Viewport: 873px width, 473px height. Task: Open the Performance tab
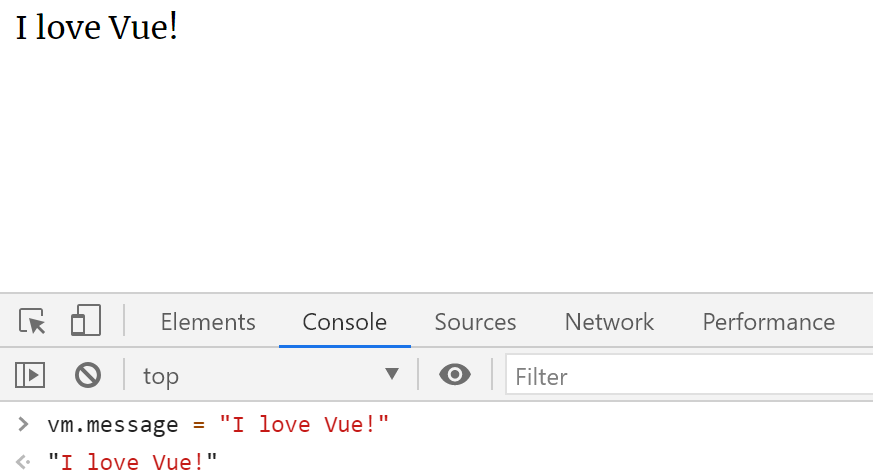pos(769,322)
